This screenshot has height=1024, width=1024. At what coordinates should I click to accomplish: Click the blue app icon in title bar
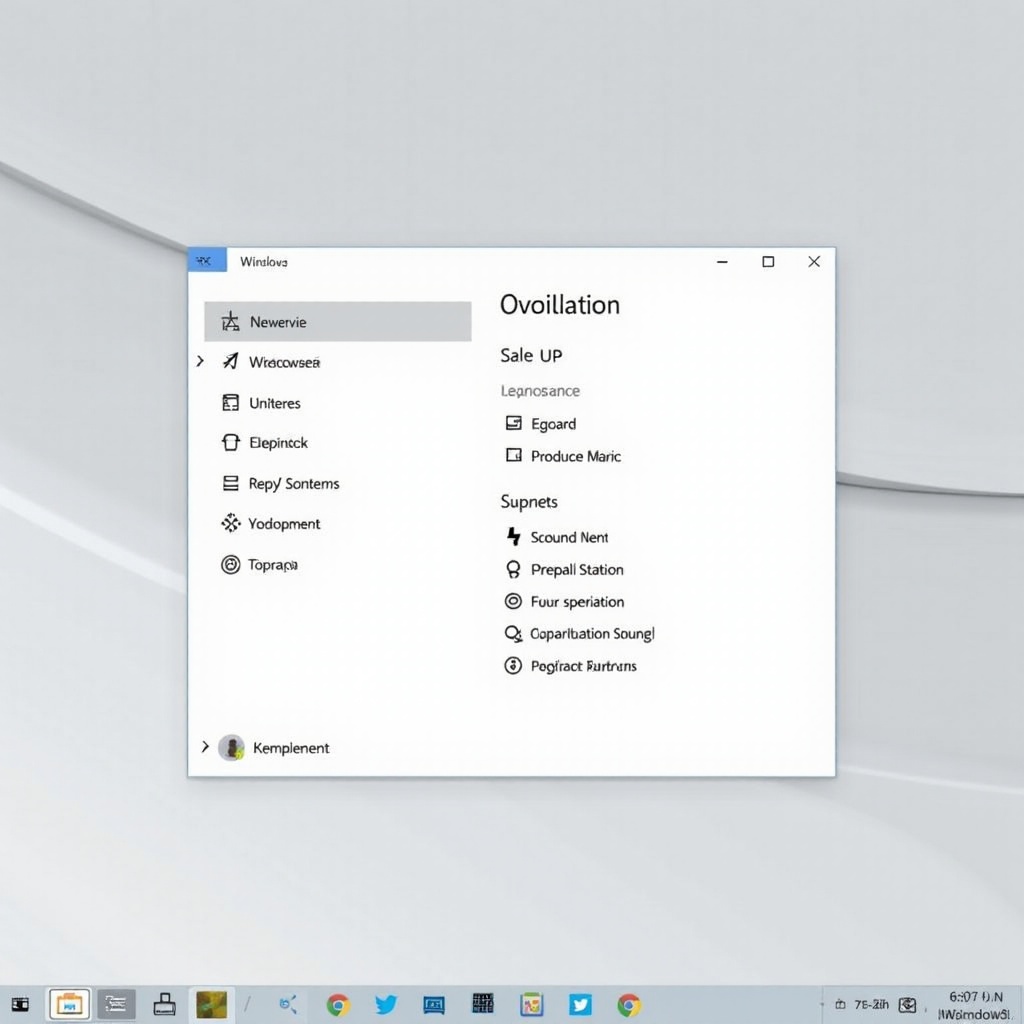(207, 261)
